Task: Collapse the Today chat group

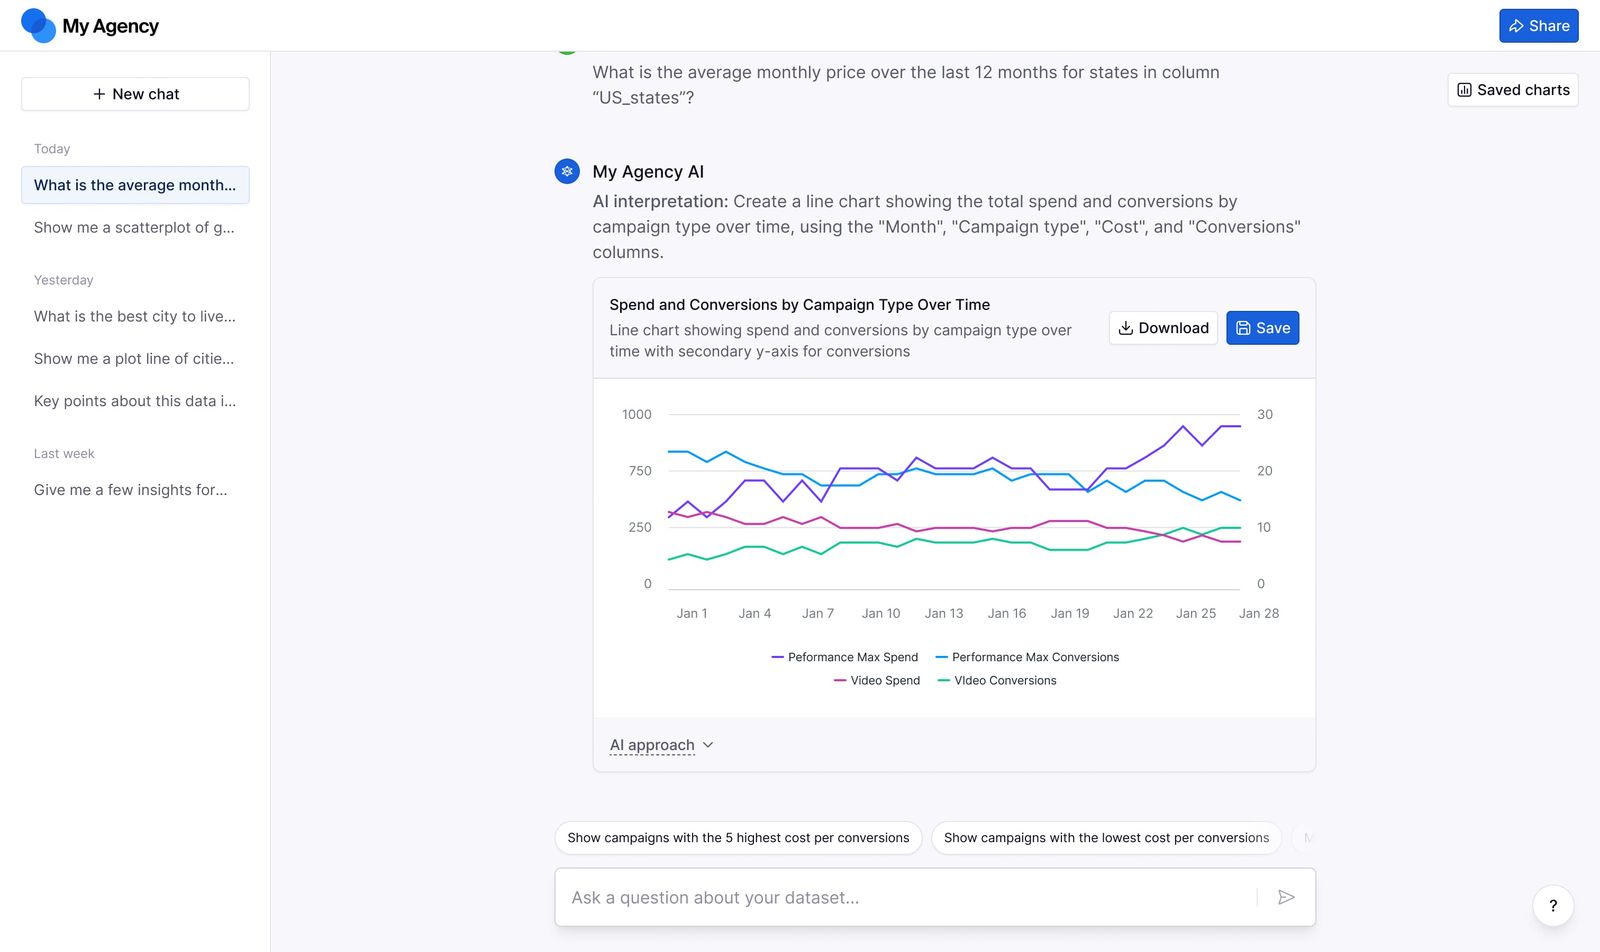Action: pos(52,148)
